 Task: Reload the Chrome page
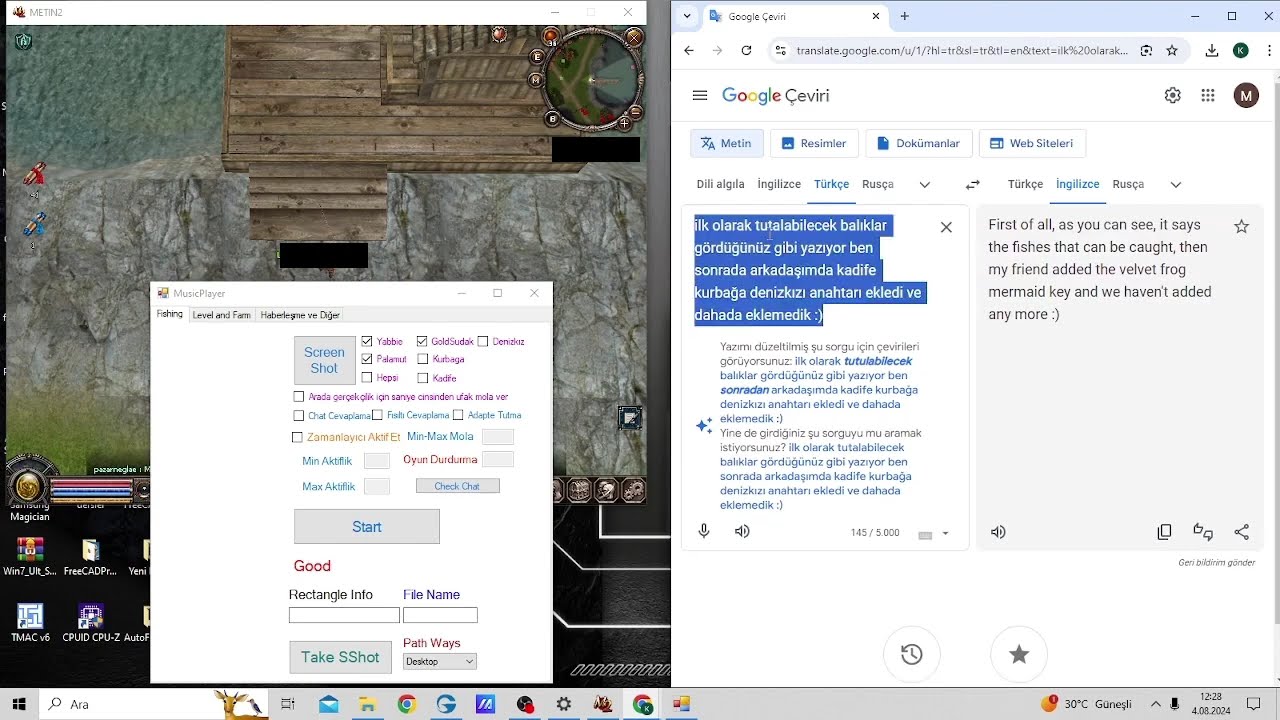746,51
